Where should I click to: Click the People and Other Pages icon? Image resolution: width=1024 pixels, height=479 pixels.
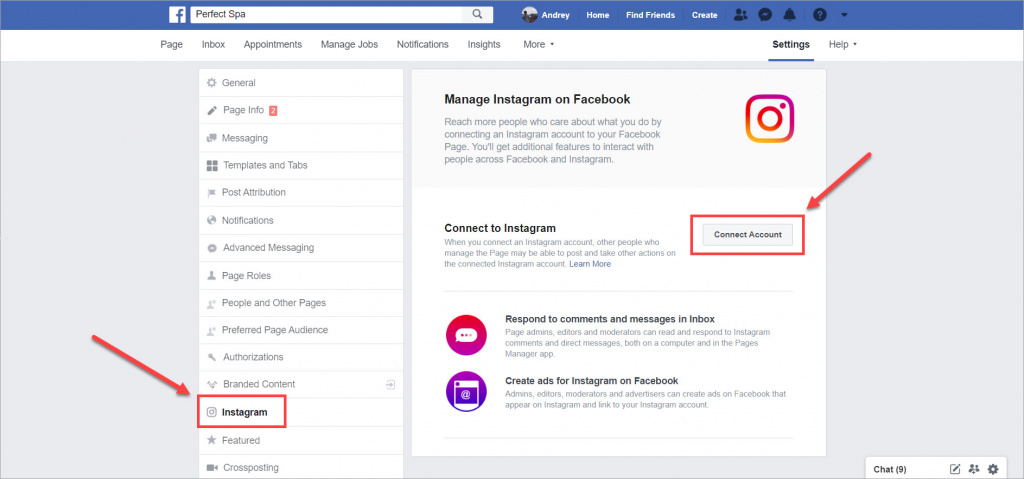pos(212,303)
